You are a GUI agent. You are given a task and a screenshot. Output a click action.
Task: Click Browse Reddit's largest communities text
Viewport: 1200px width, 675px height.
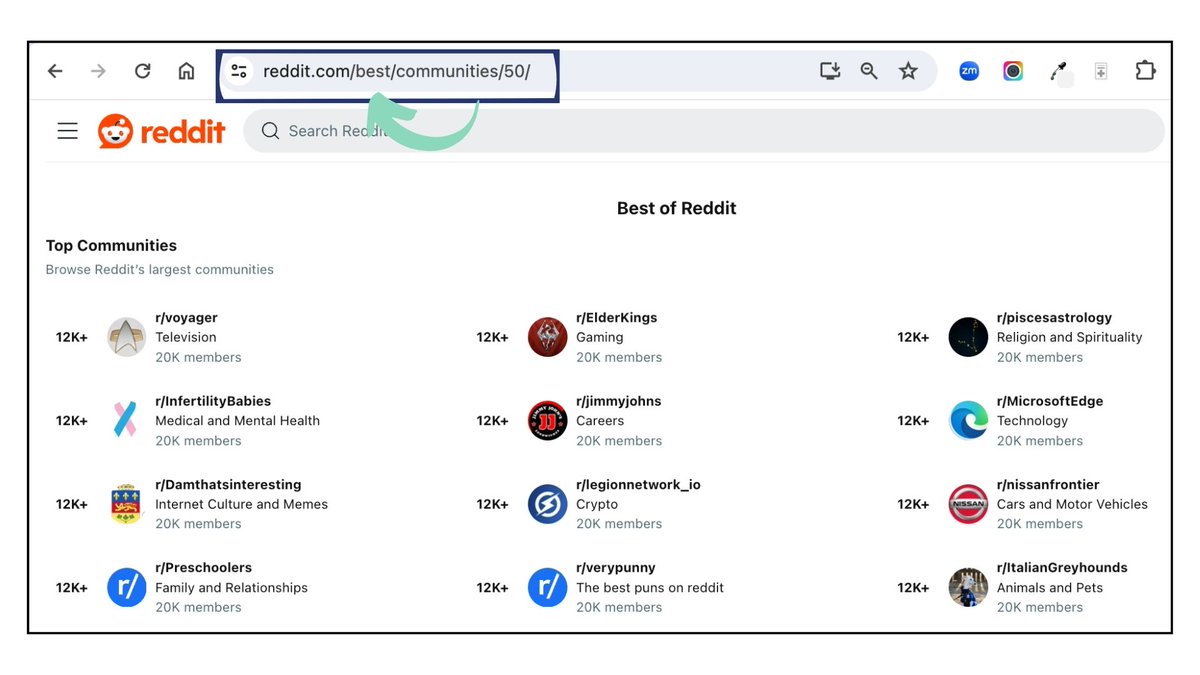point(160,270)
